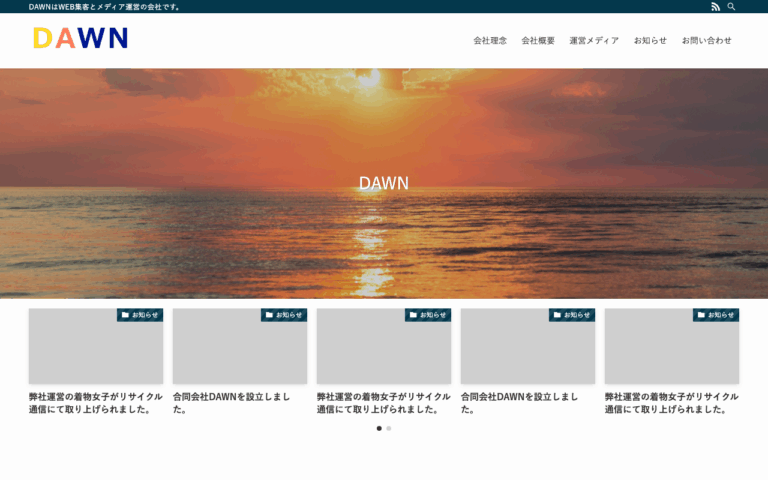Open 会社概要 menu item

tap(538, 41)
